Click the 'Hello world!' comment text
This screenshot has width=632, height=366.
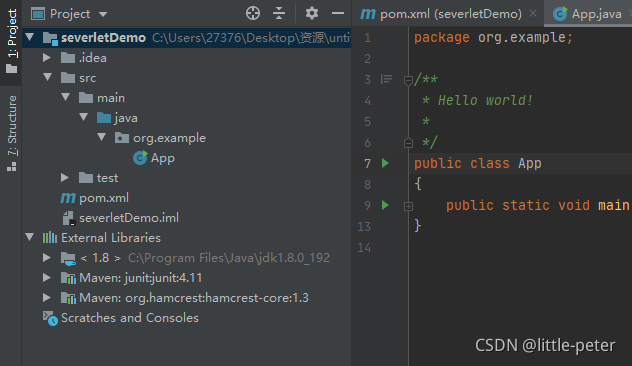click(x=485, y=100)
